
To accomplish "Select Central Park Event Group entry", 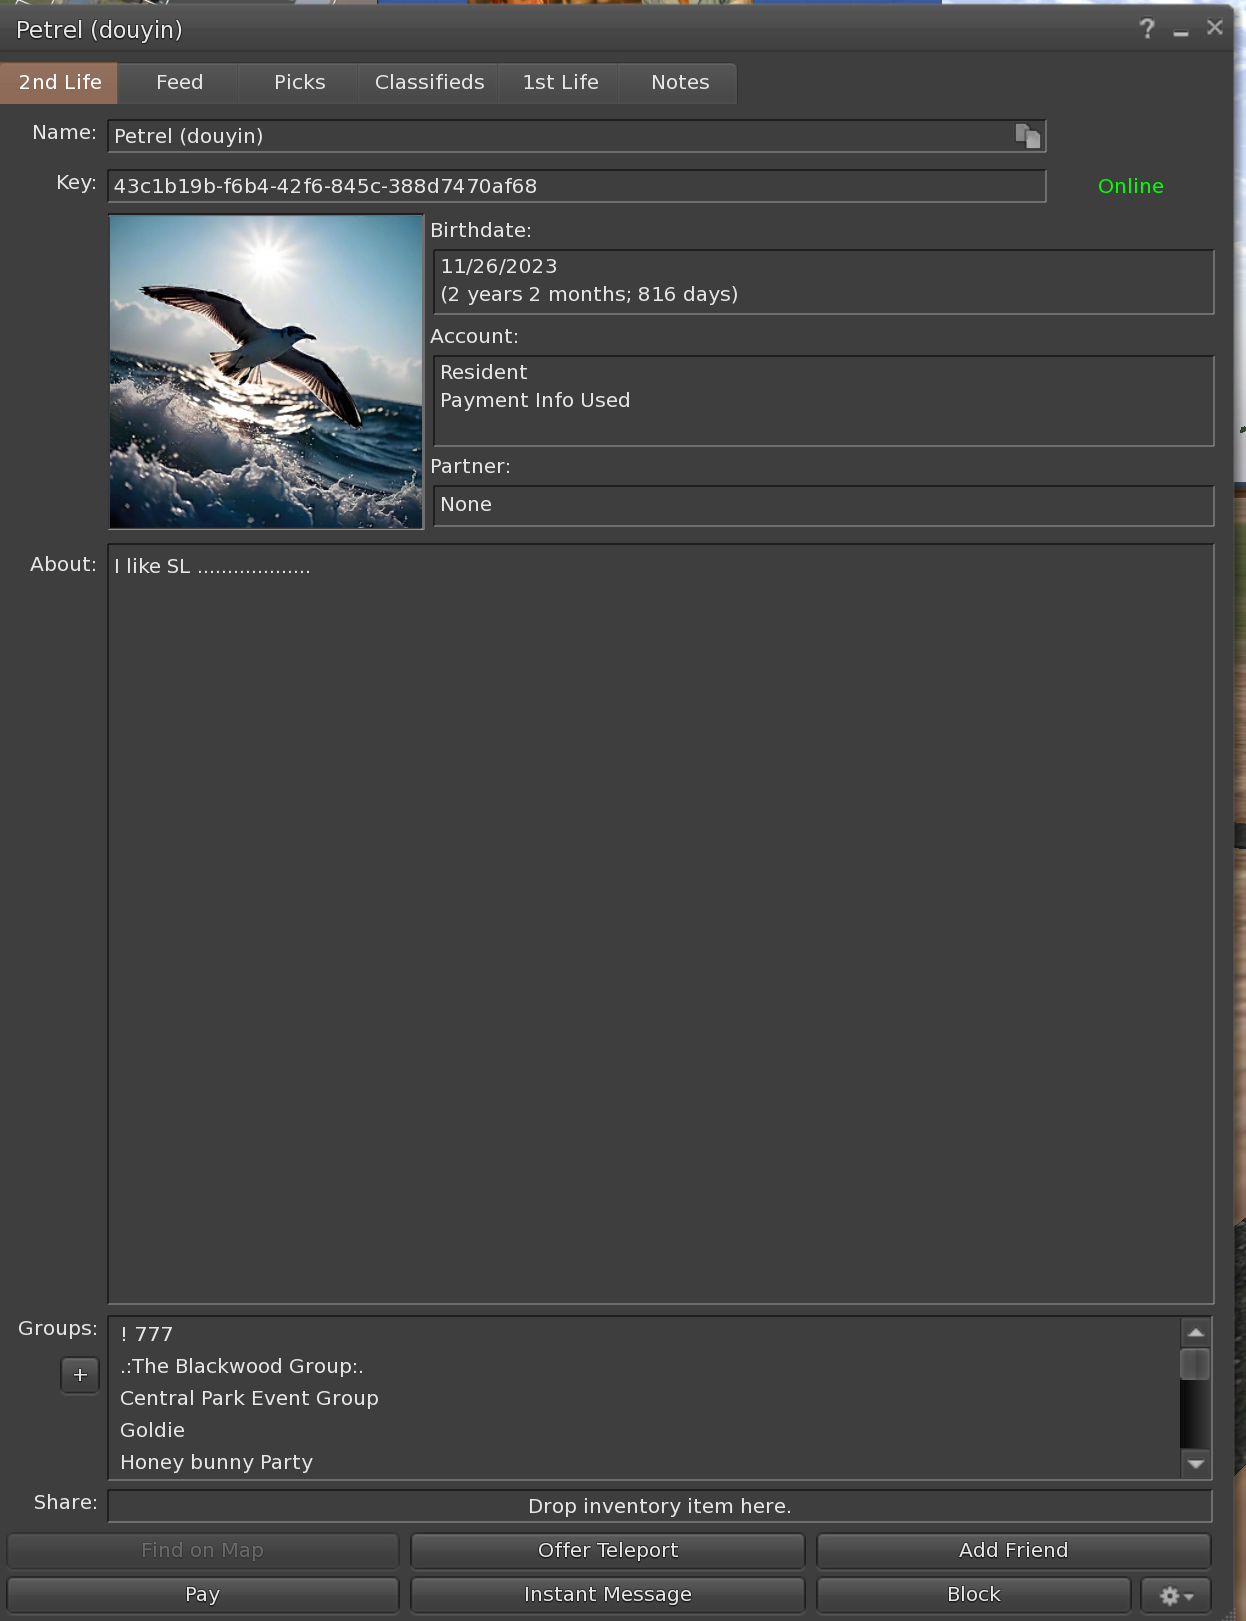I will click(x=249, y=1398).
